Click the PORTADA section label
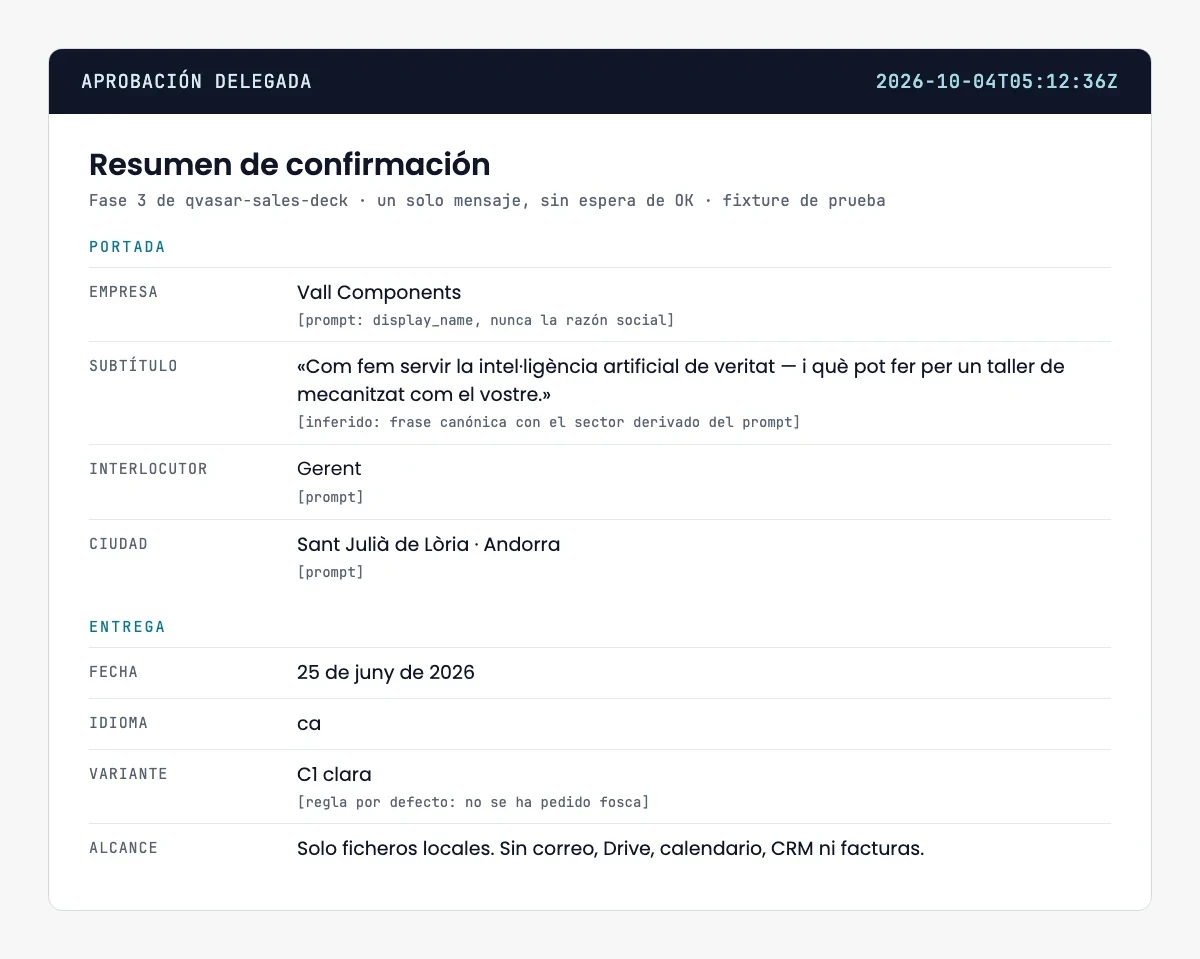The image size is (1200, 959). (127, 247)
